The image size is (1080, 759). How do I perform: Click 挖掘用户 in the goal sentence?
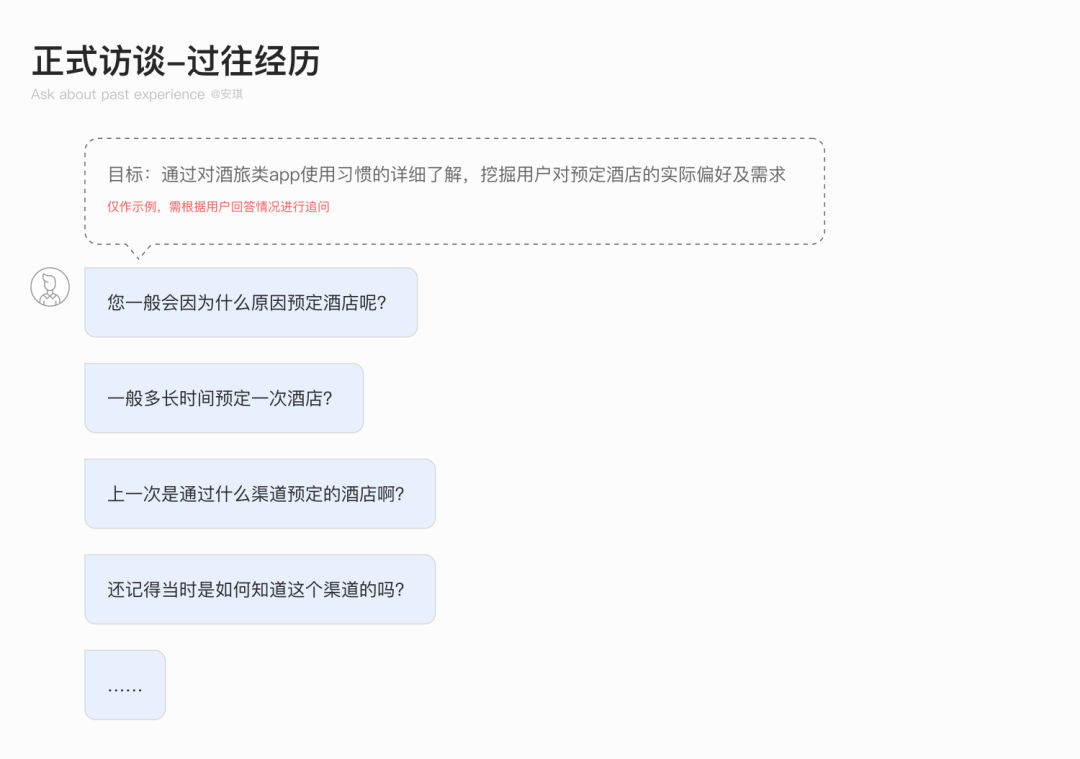[x=516, y=174]
